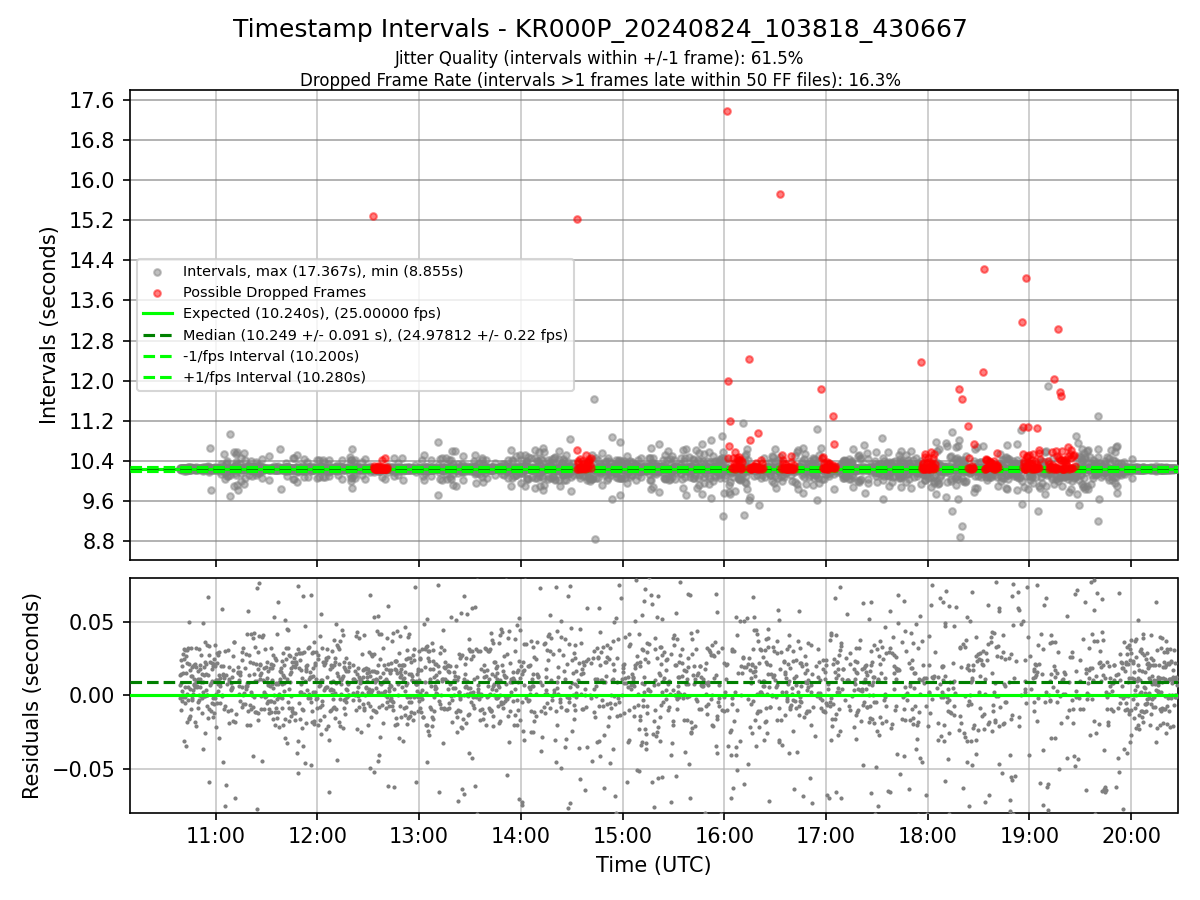Click the "Dropped Frame Rate ... 16.3%" subtitle line

click(600, 80)
